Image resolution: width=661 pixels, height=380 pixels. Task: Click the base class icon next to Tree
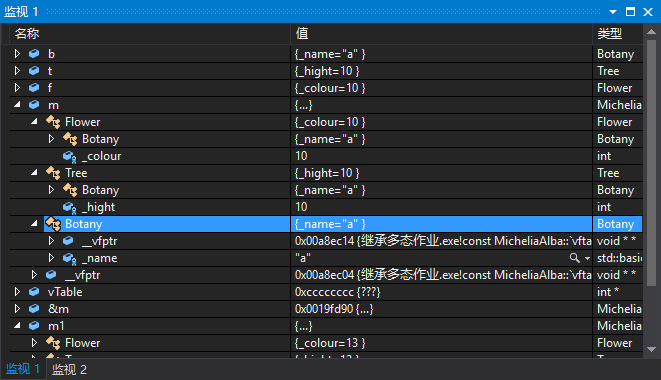click(53, 173)
